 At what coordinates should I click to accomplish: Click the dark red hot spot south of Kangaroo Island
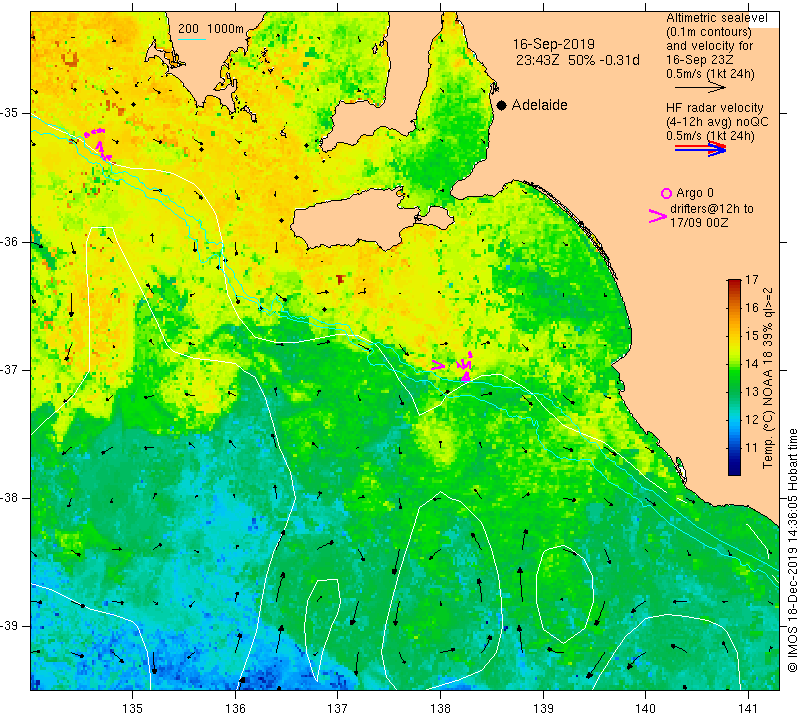[x=341, y=279]
